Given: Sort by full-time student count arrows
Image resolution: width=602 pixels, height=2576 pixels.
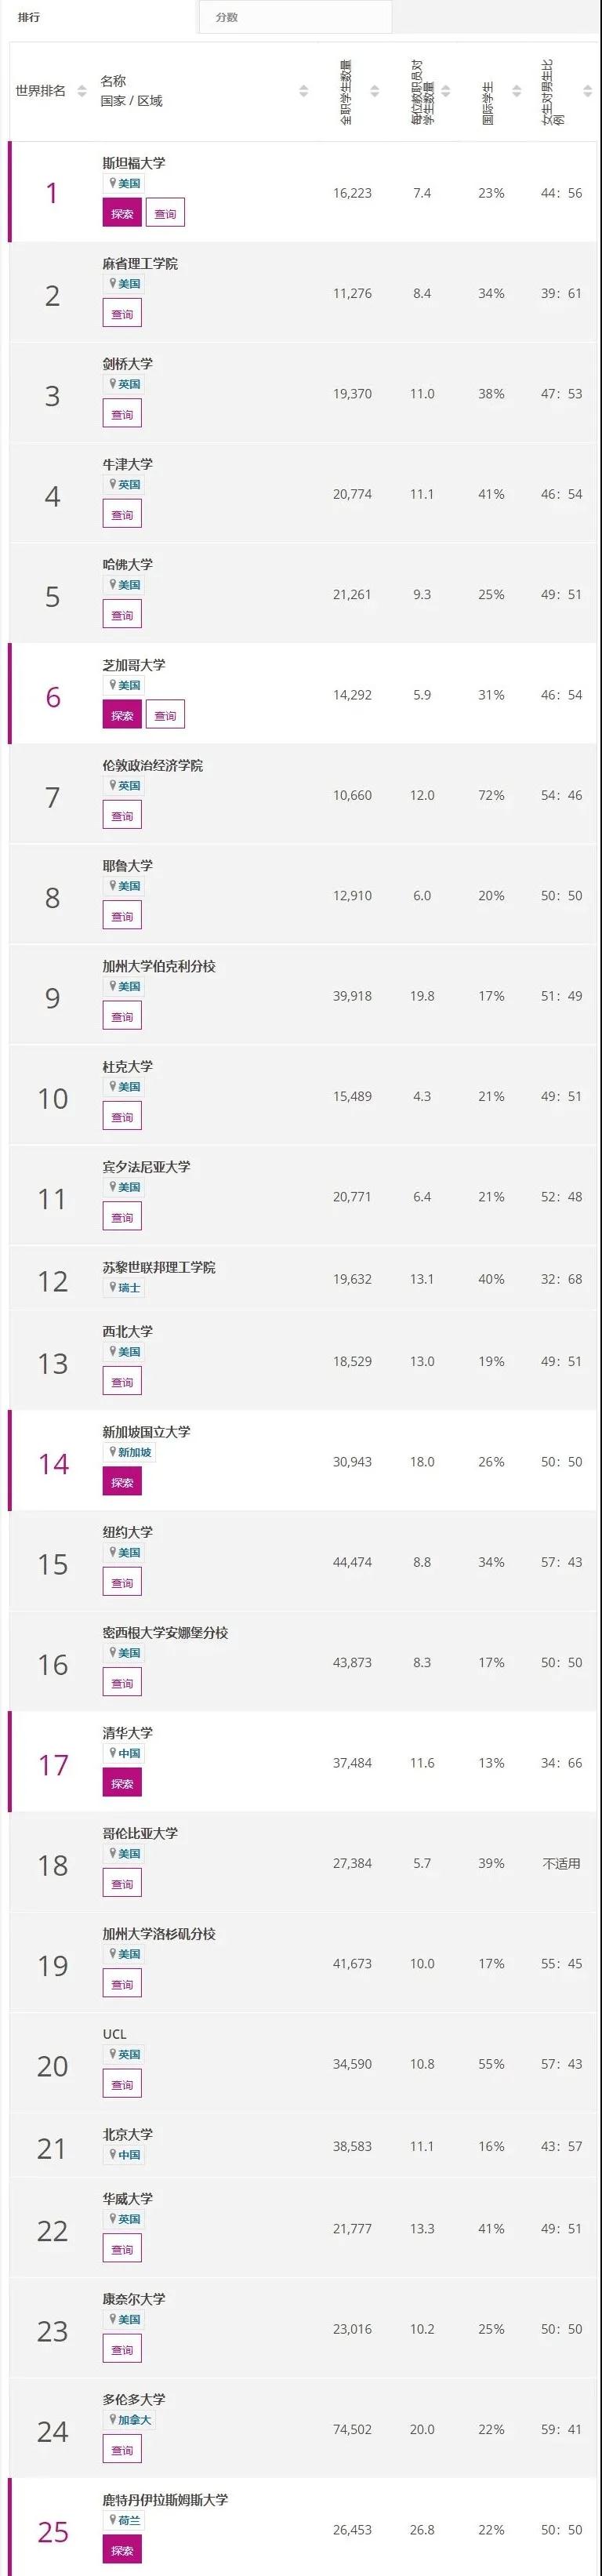Looking at the screenshot, I should [375, 91].
